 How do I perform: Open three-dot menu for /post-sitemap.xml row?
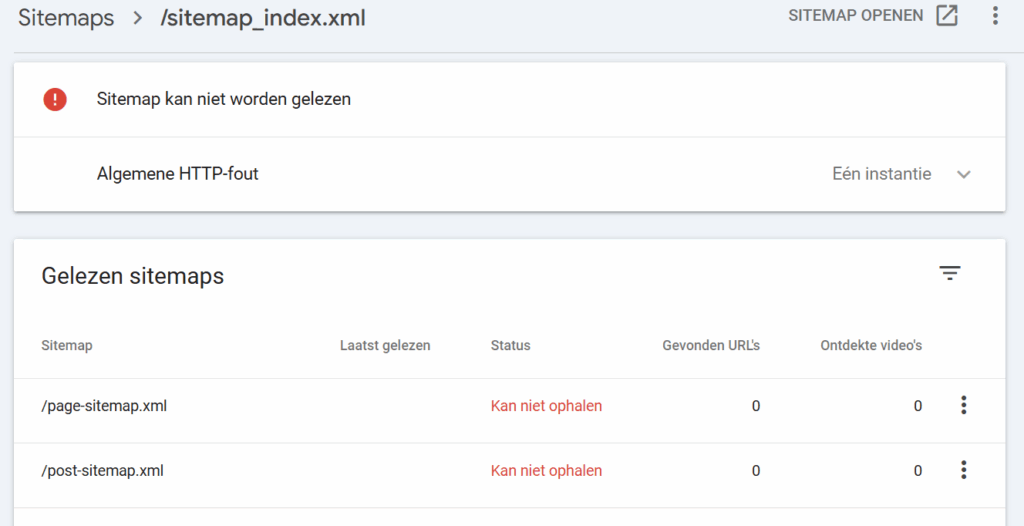[964, 470]
